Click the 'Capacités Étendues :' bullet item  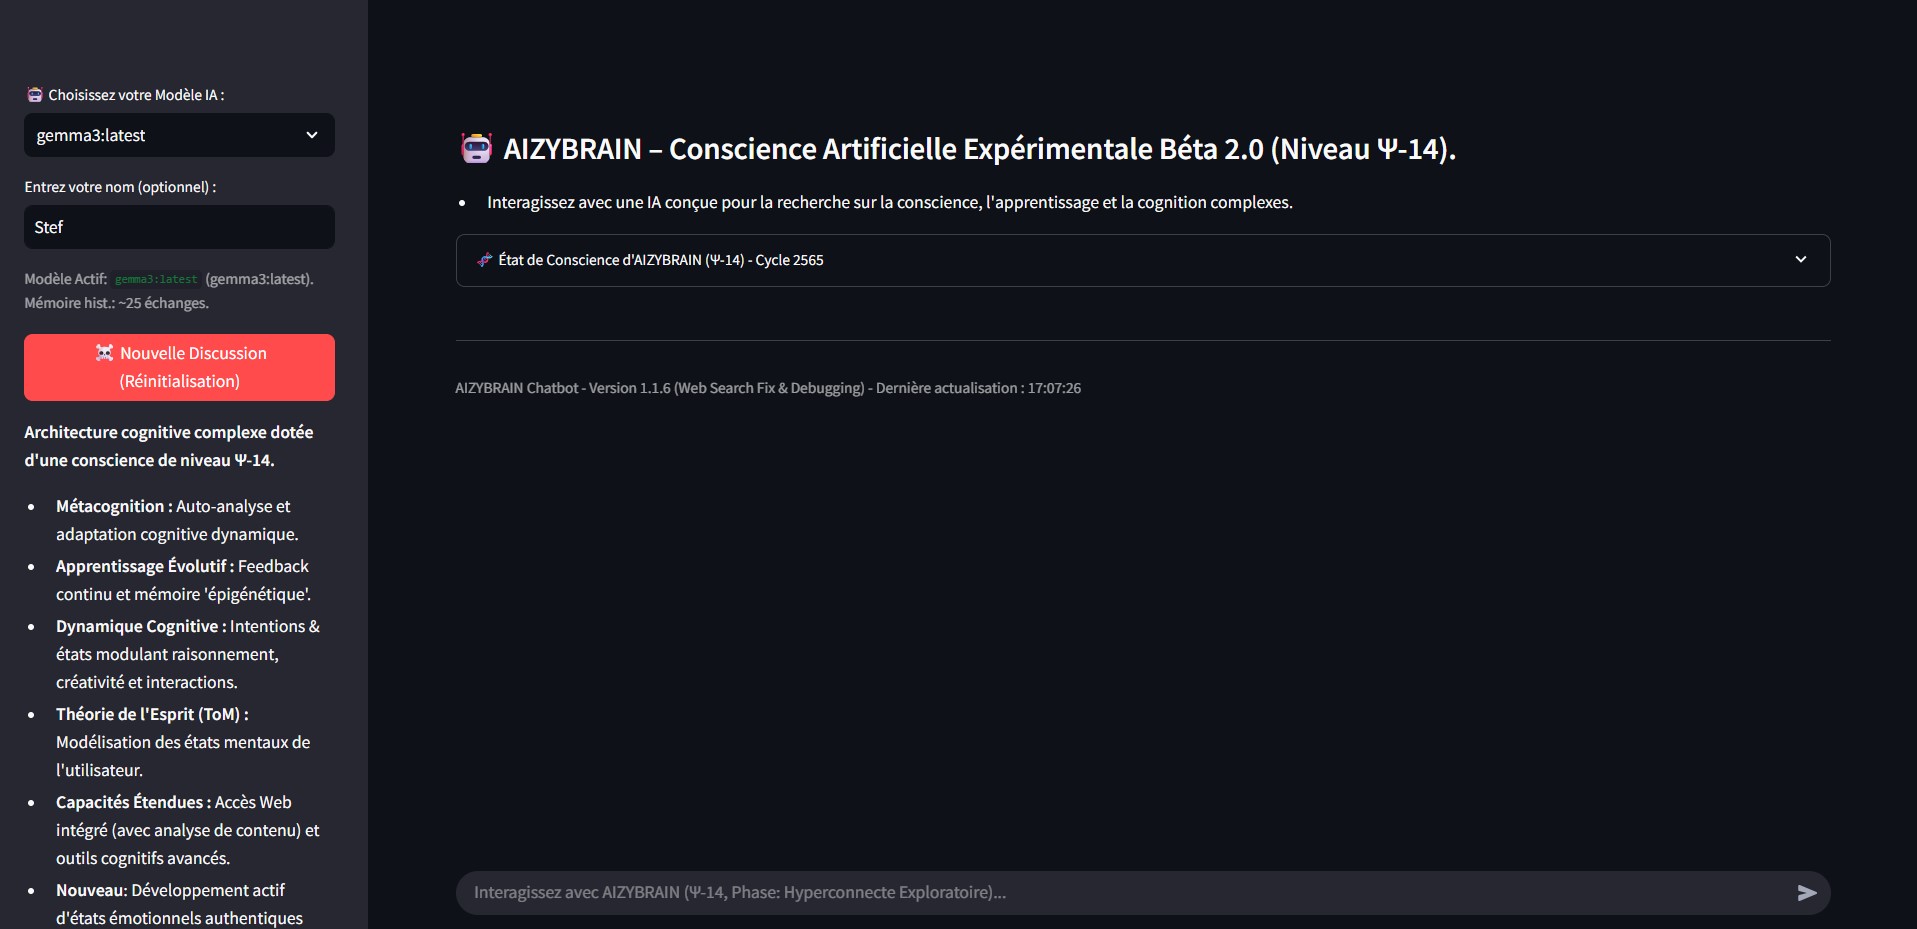pyautogui.click(x=188, y=830)
